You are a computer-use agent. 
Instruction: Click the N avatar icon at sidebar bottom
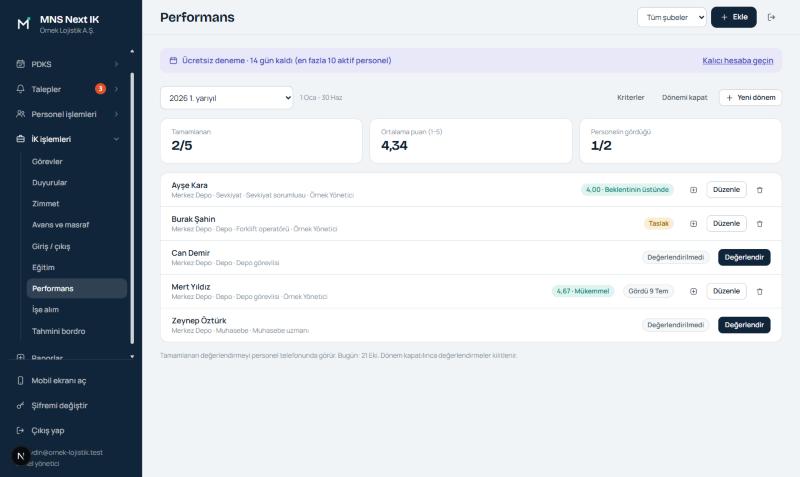[20, 456]
